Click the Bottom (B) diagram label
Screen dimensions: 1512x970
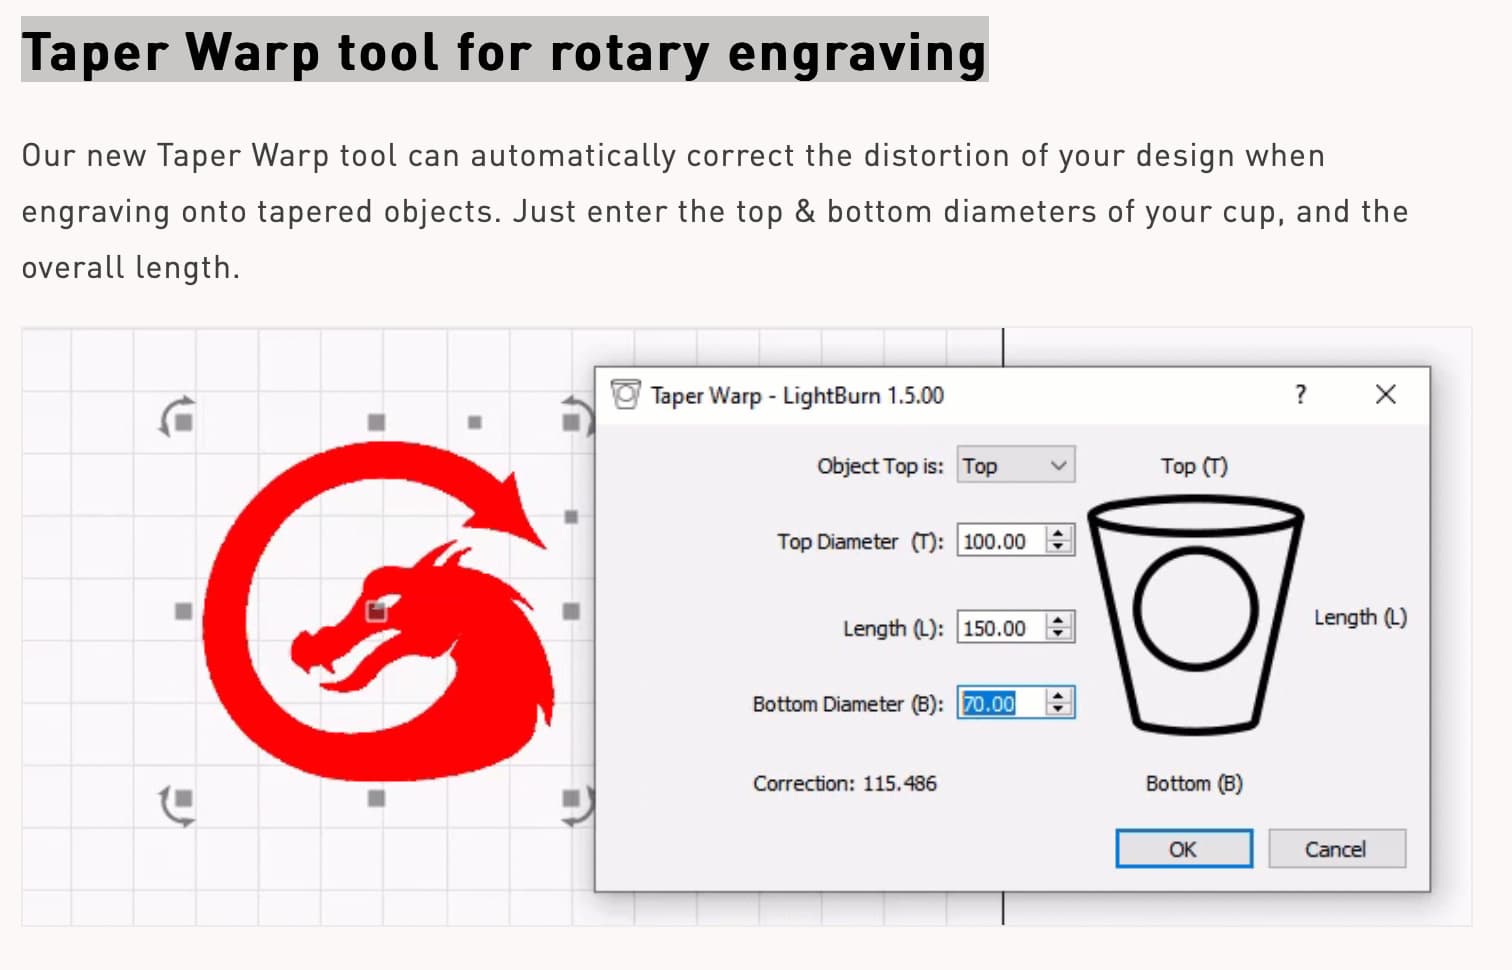pyautogui.click(x=1194, y=783)
